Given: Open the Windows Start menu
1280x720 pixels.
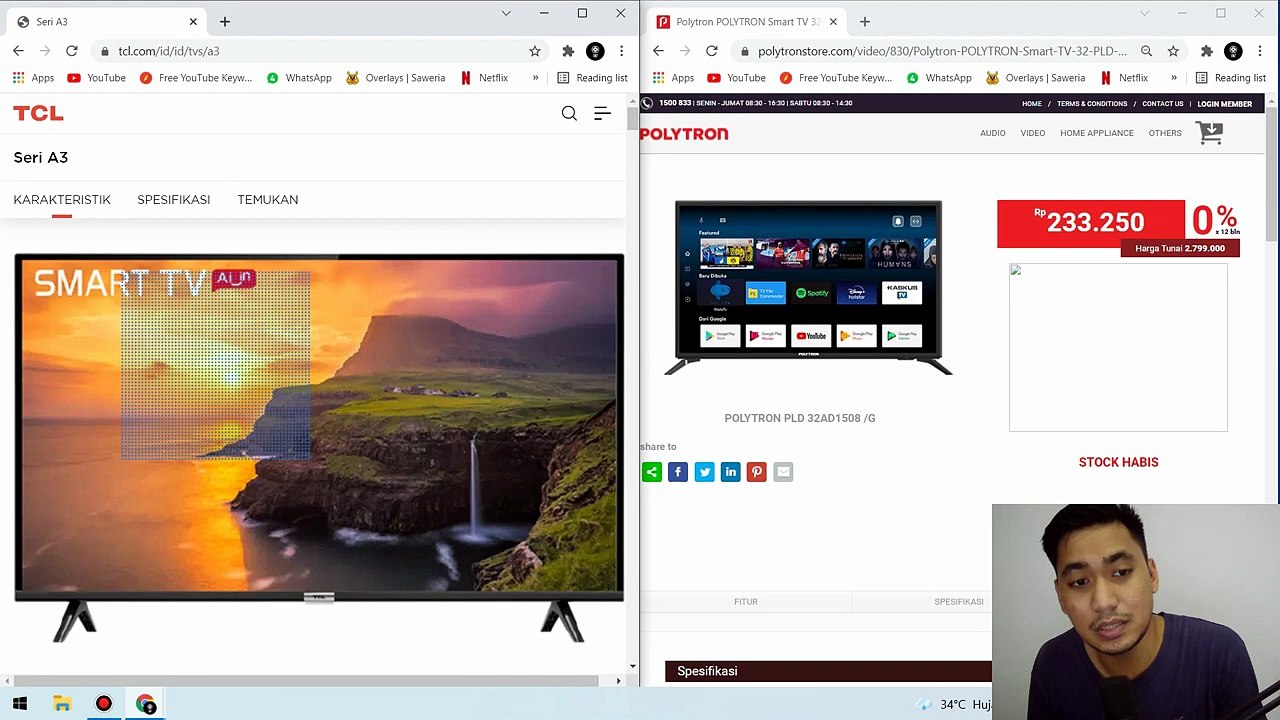Looking at the screenshot, I should coord(20,704).
